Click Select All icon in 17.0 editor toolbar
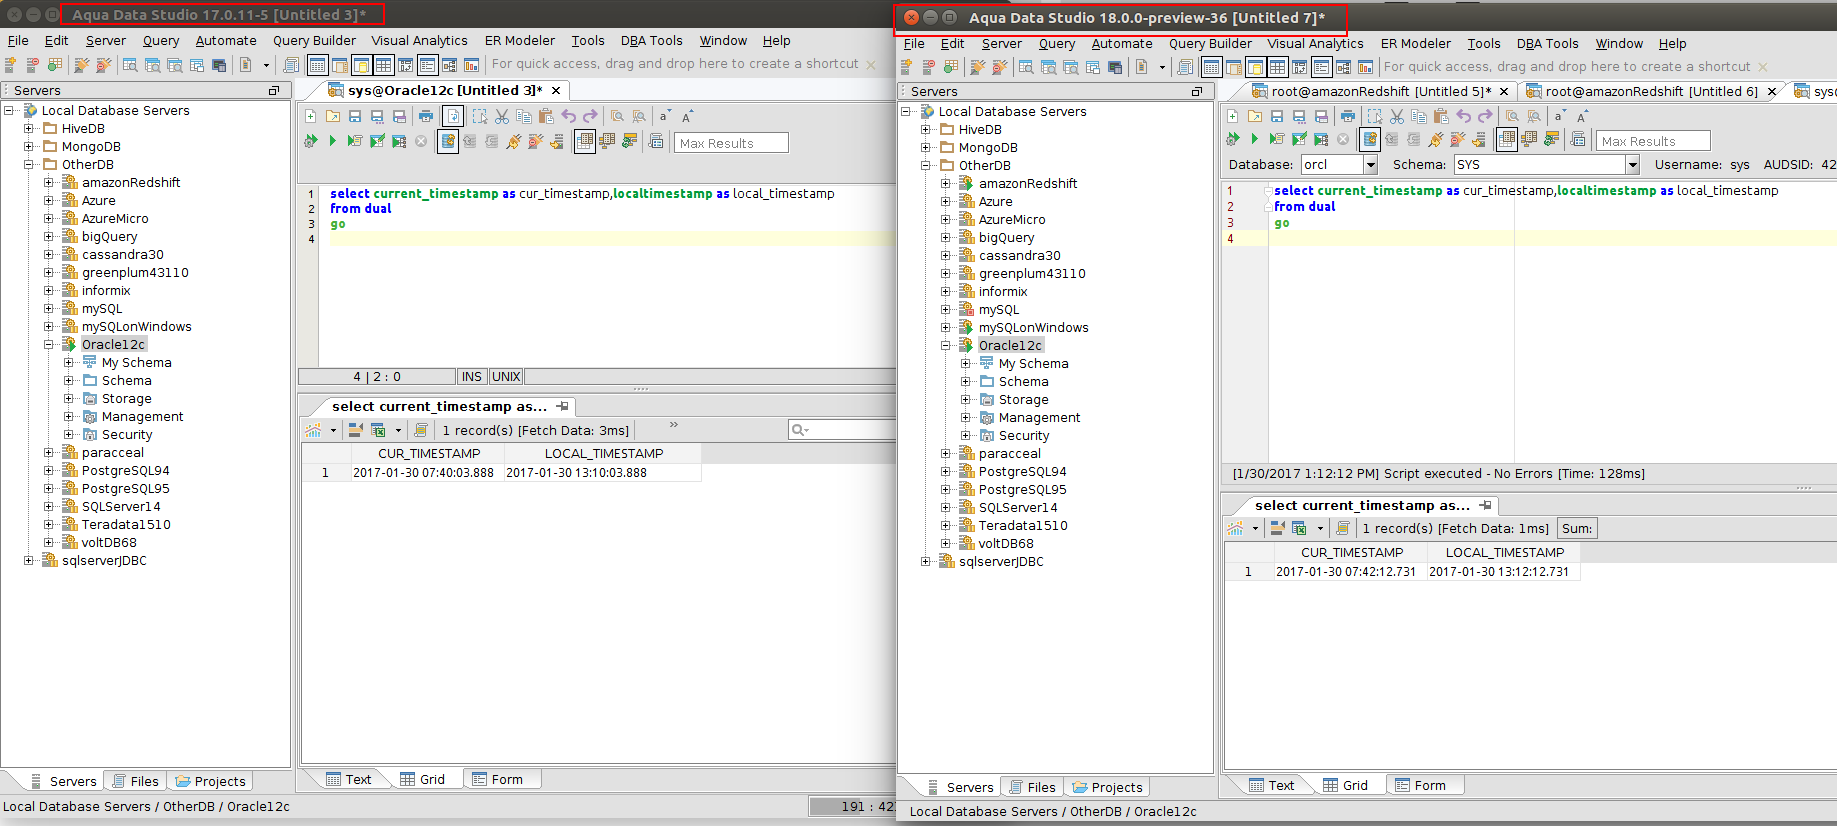 (480, 116)
